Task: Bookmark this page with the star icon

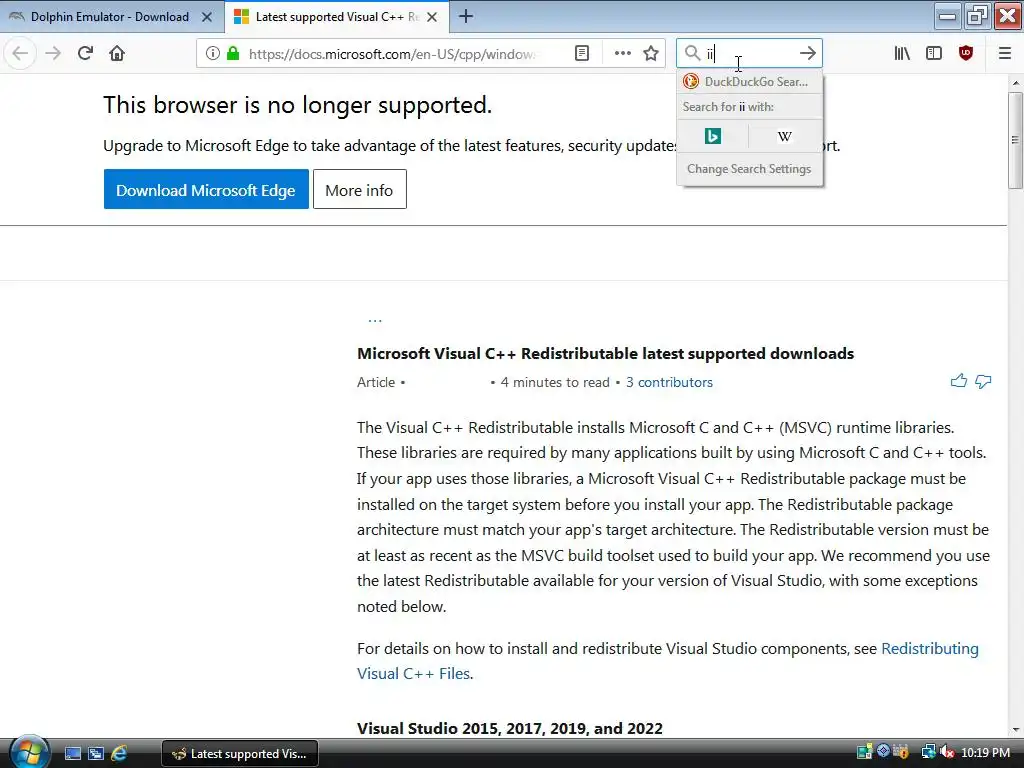Action: (650, 53)
